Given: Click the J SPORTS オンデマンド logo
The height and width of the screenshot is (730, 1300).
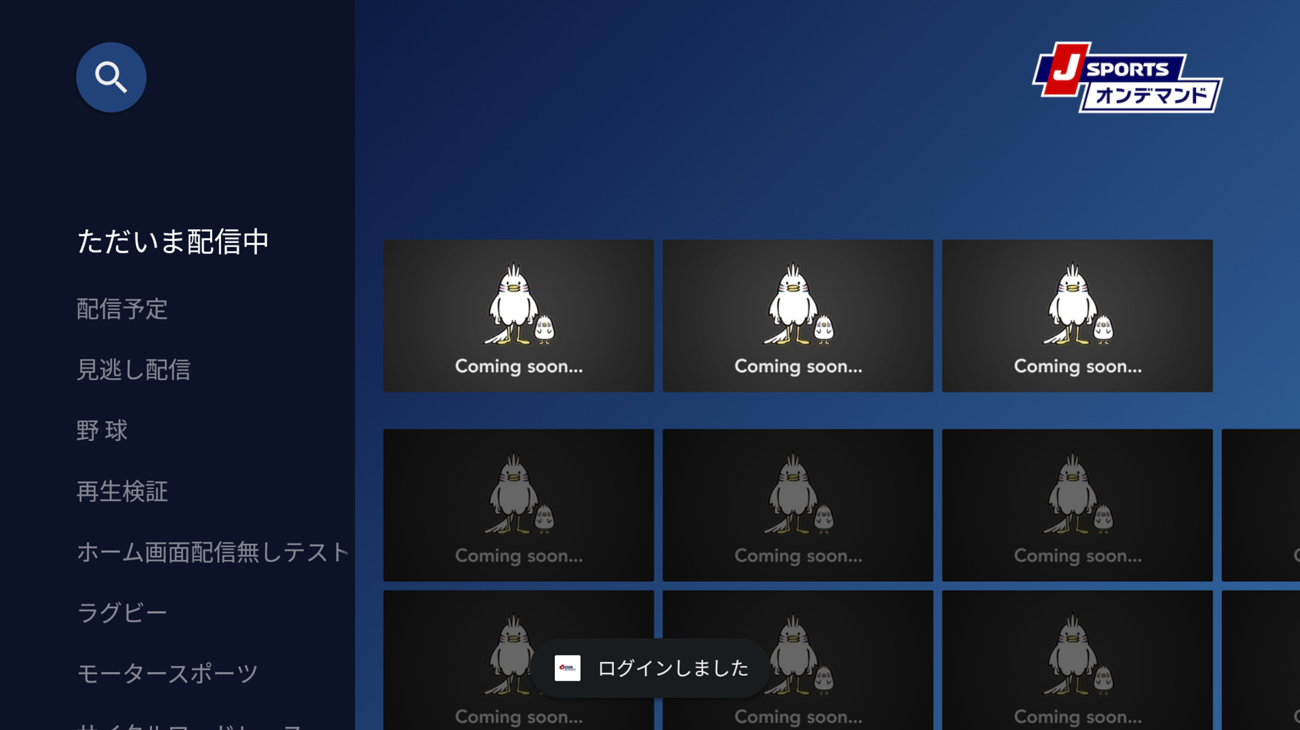Looking at the screenshot, I should [1127, 77].
